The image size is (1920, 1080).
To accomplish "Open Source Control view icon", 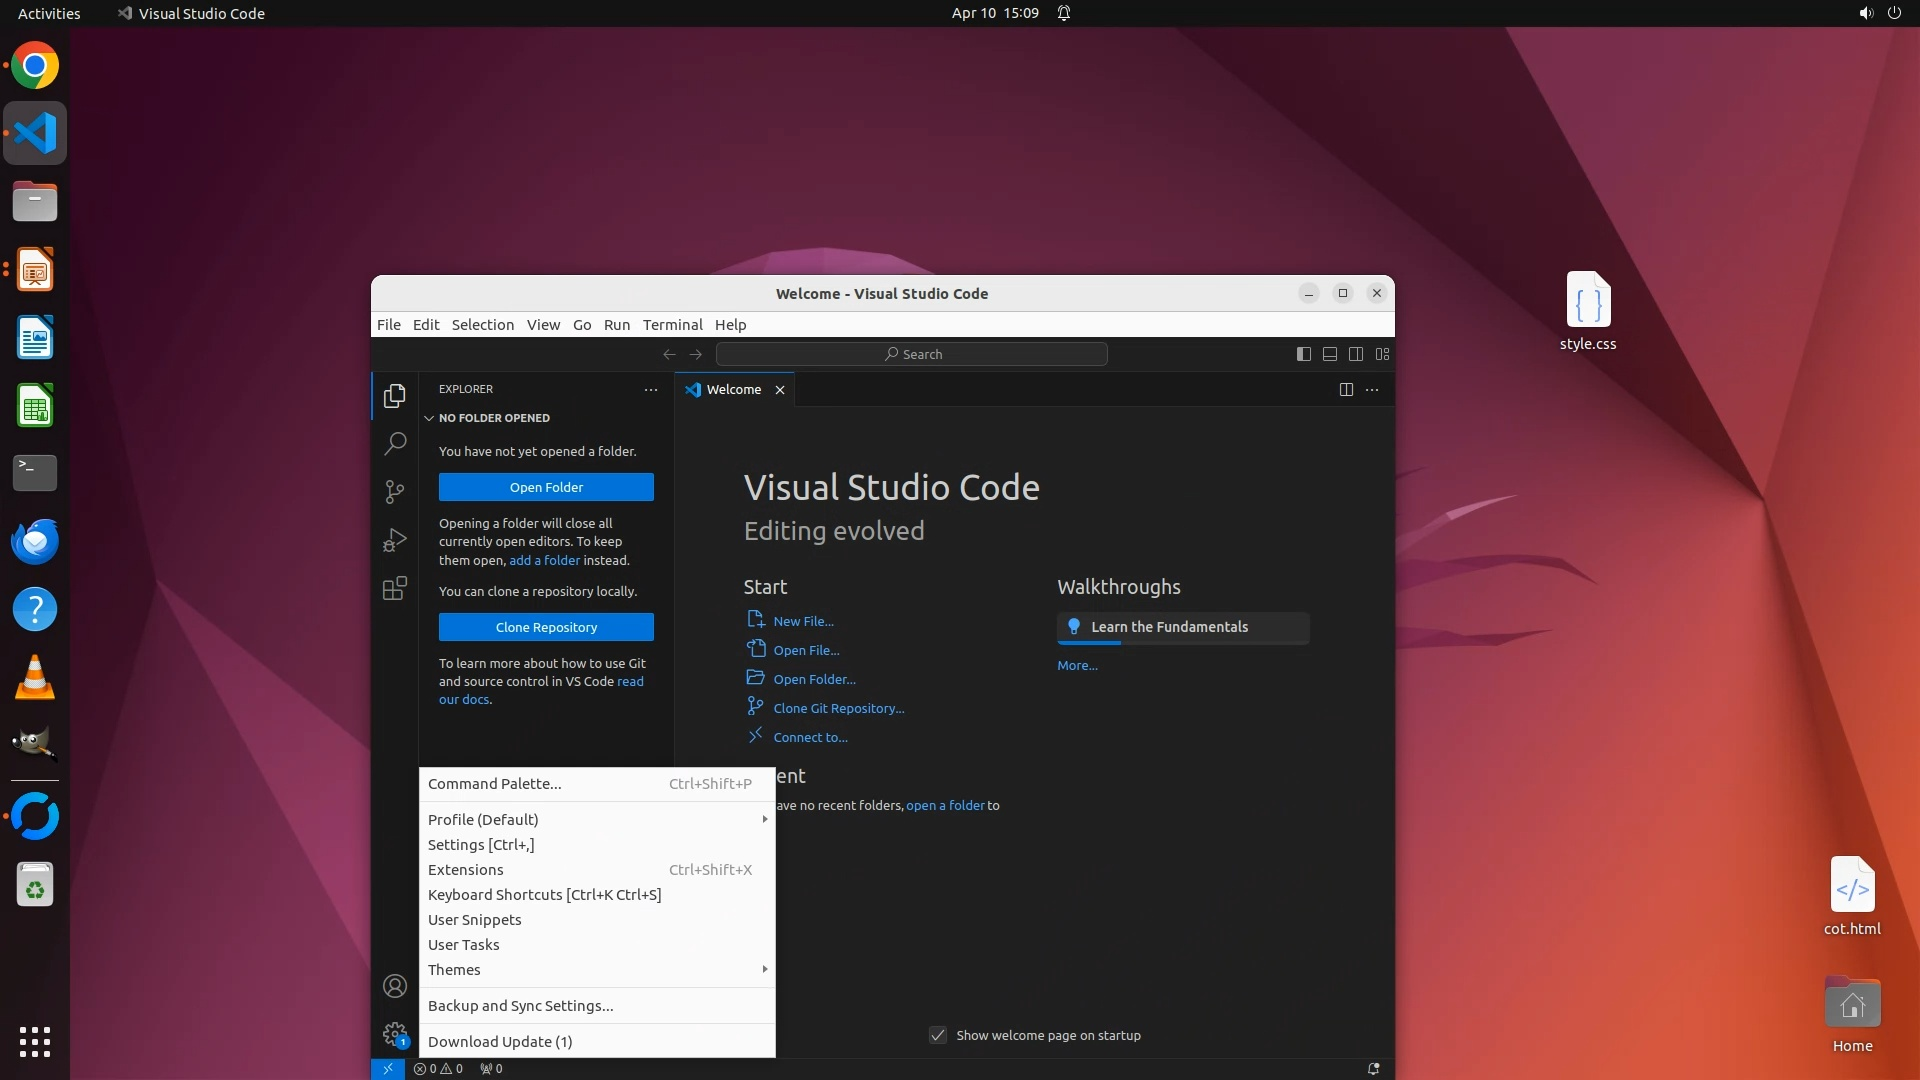I will [x=395, y=491].
